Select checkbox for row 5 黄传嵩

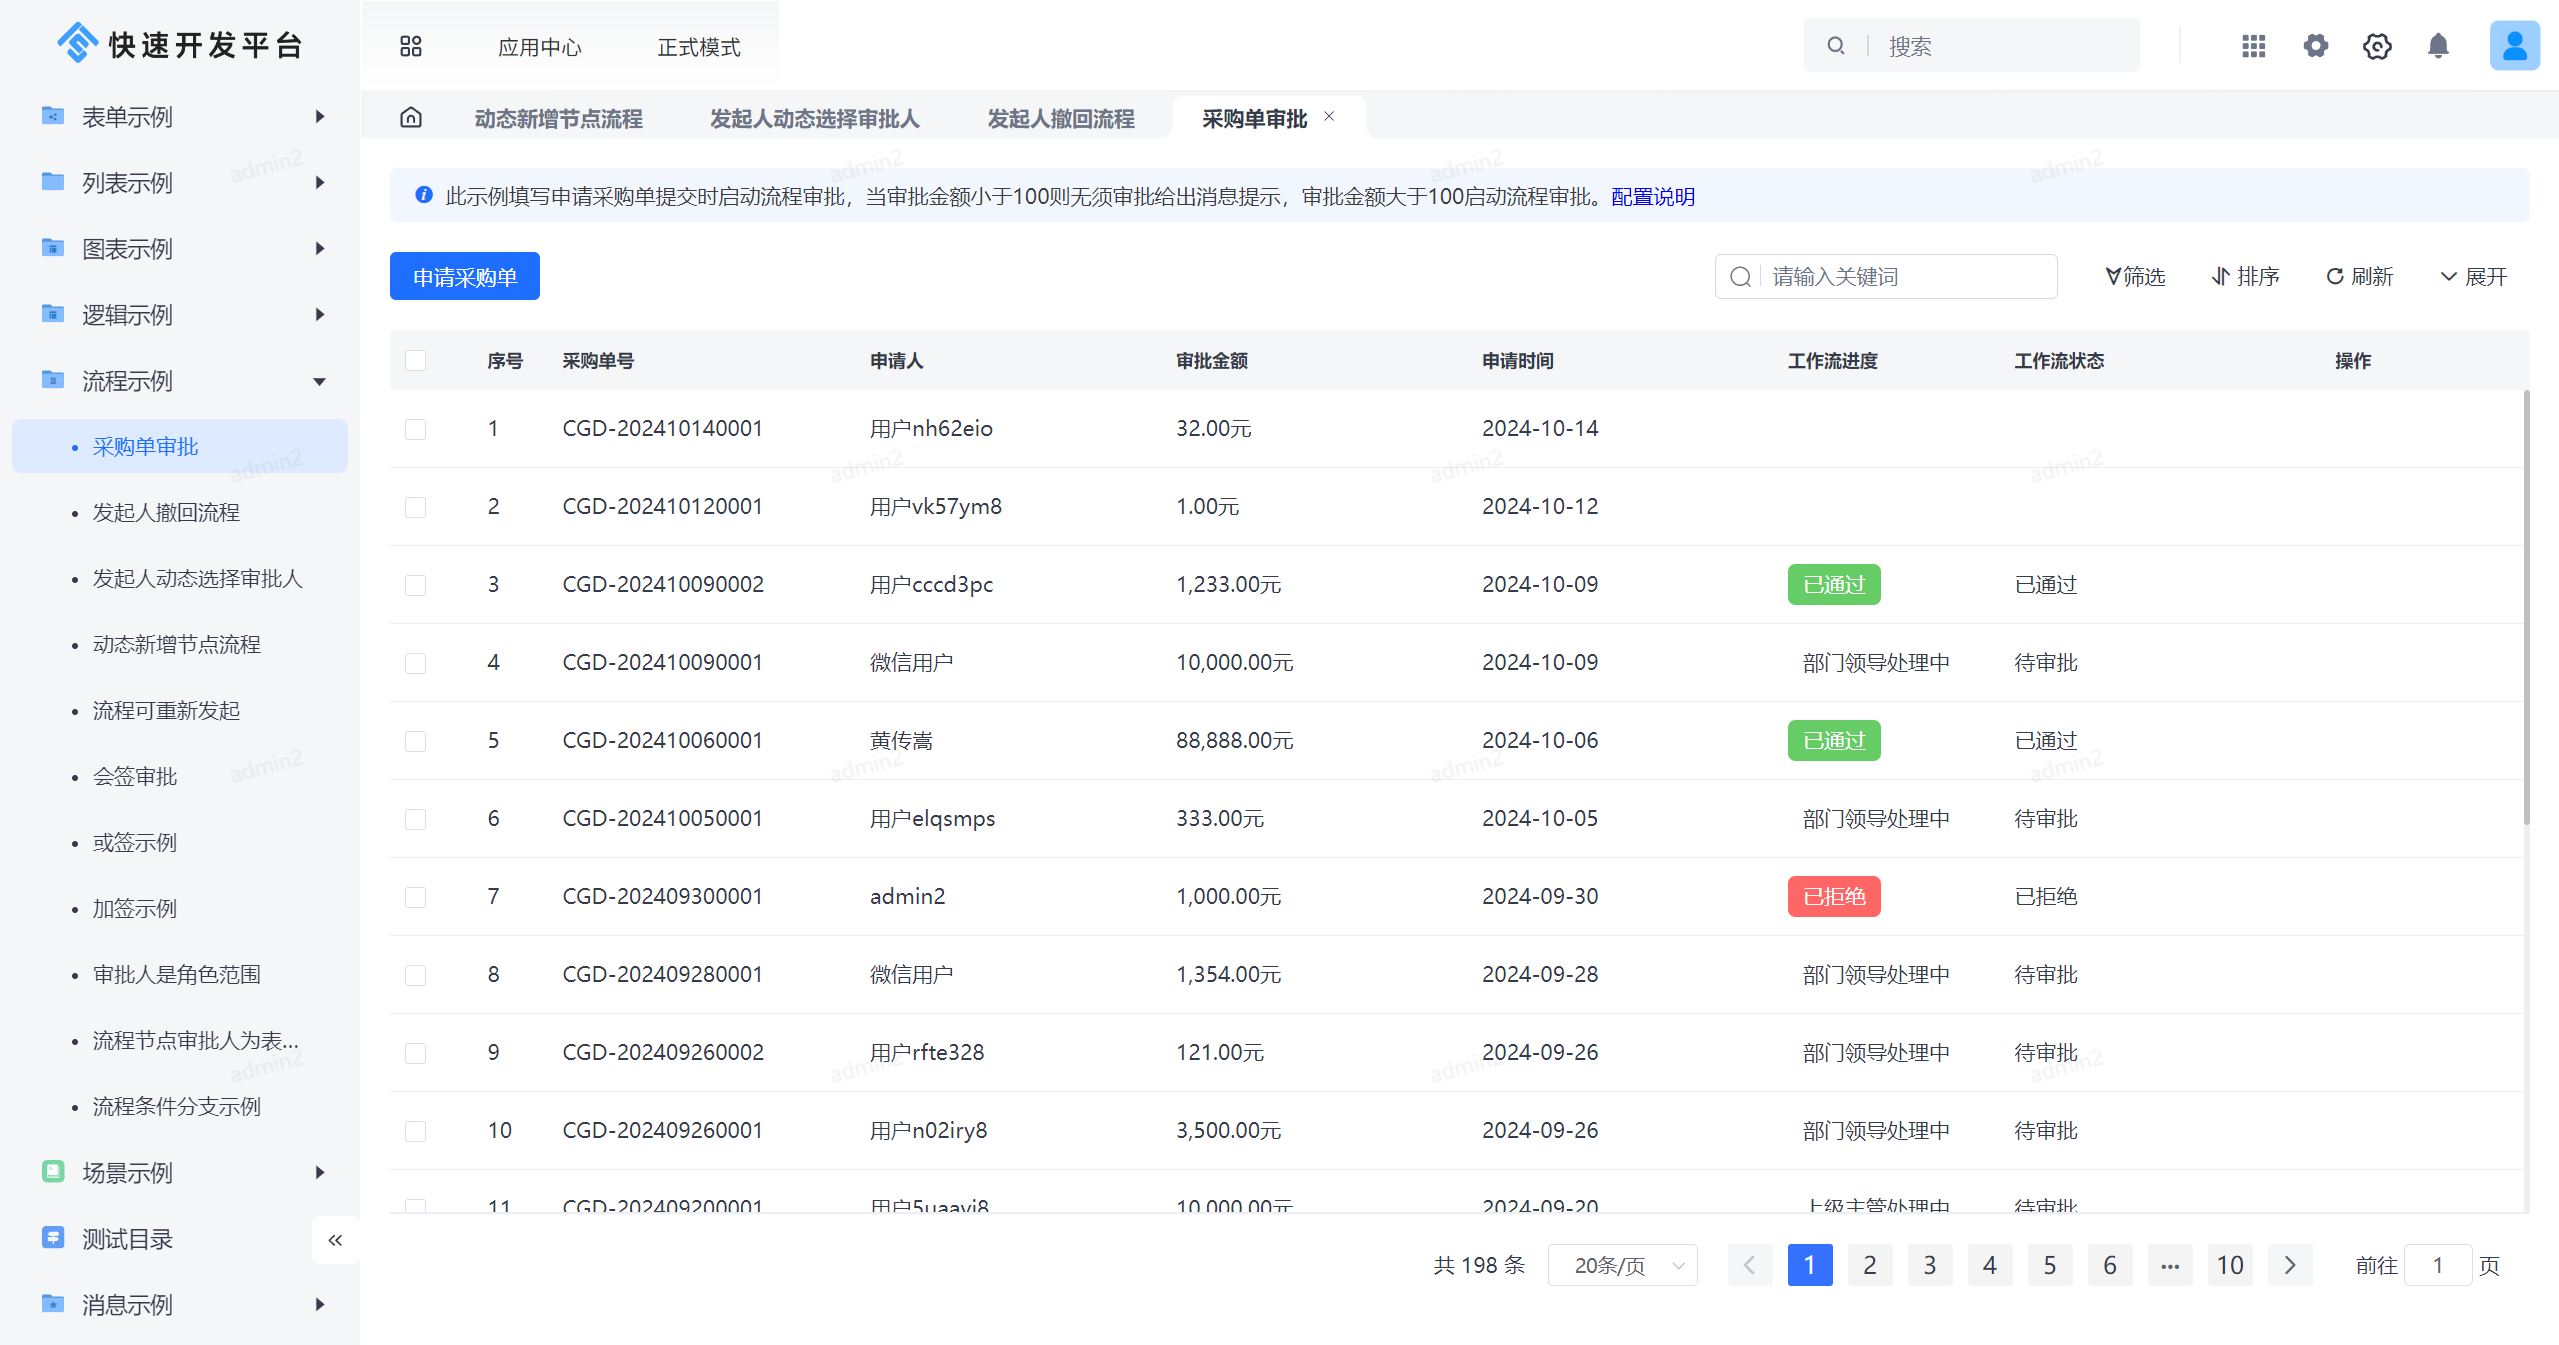click(x=416, y=741)
